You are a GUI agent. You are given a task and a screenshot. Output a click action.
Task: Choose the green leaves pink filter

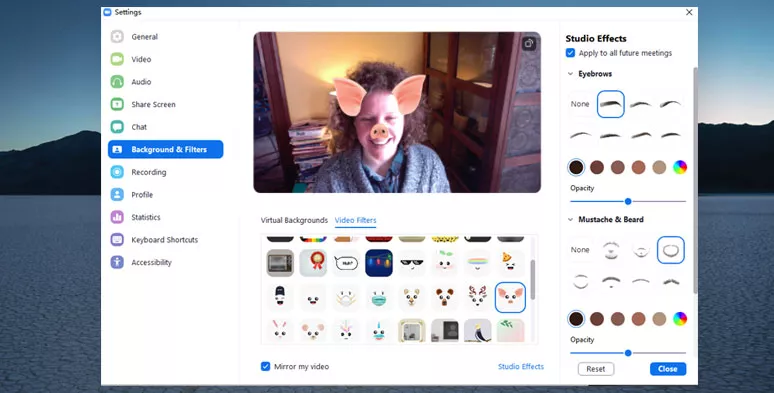[x=510, y=330]
